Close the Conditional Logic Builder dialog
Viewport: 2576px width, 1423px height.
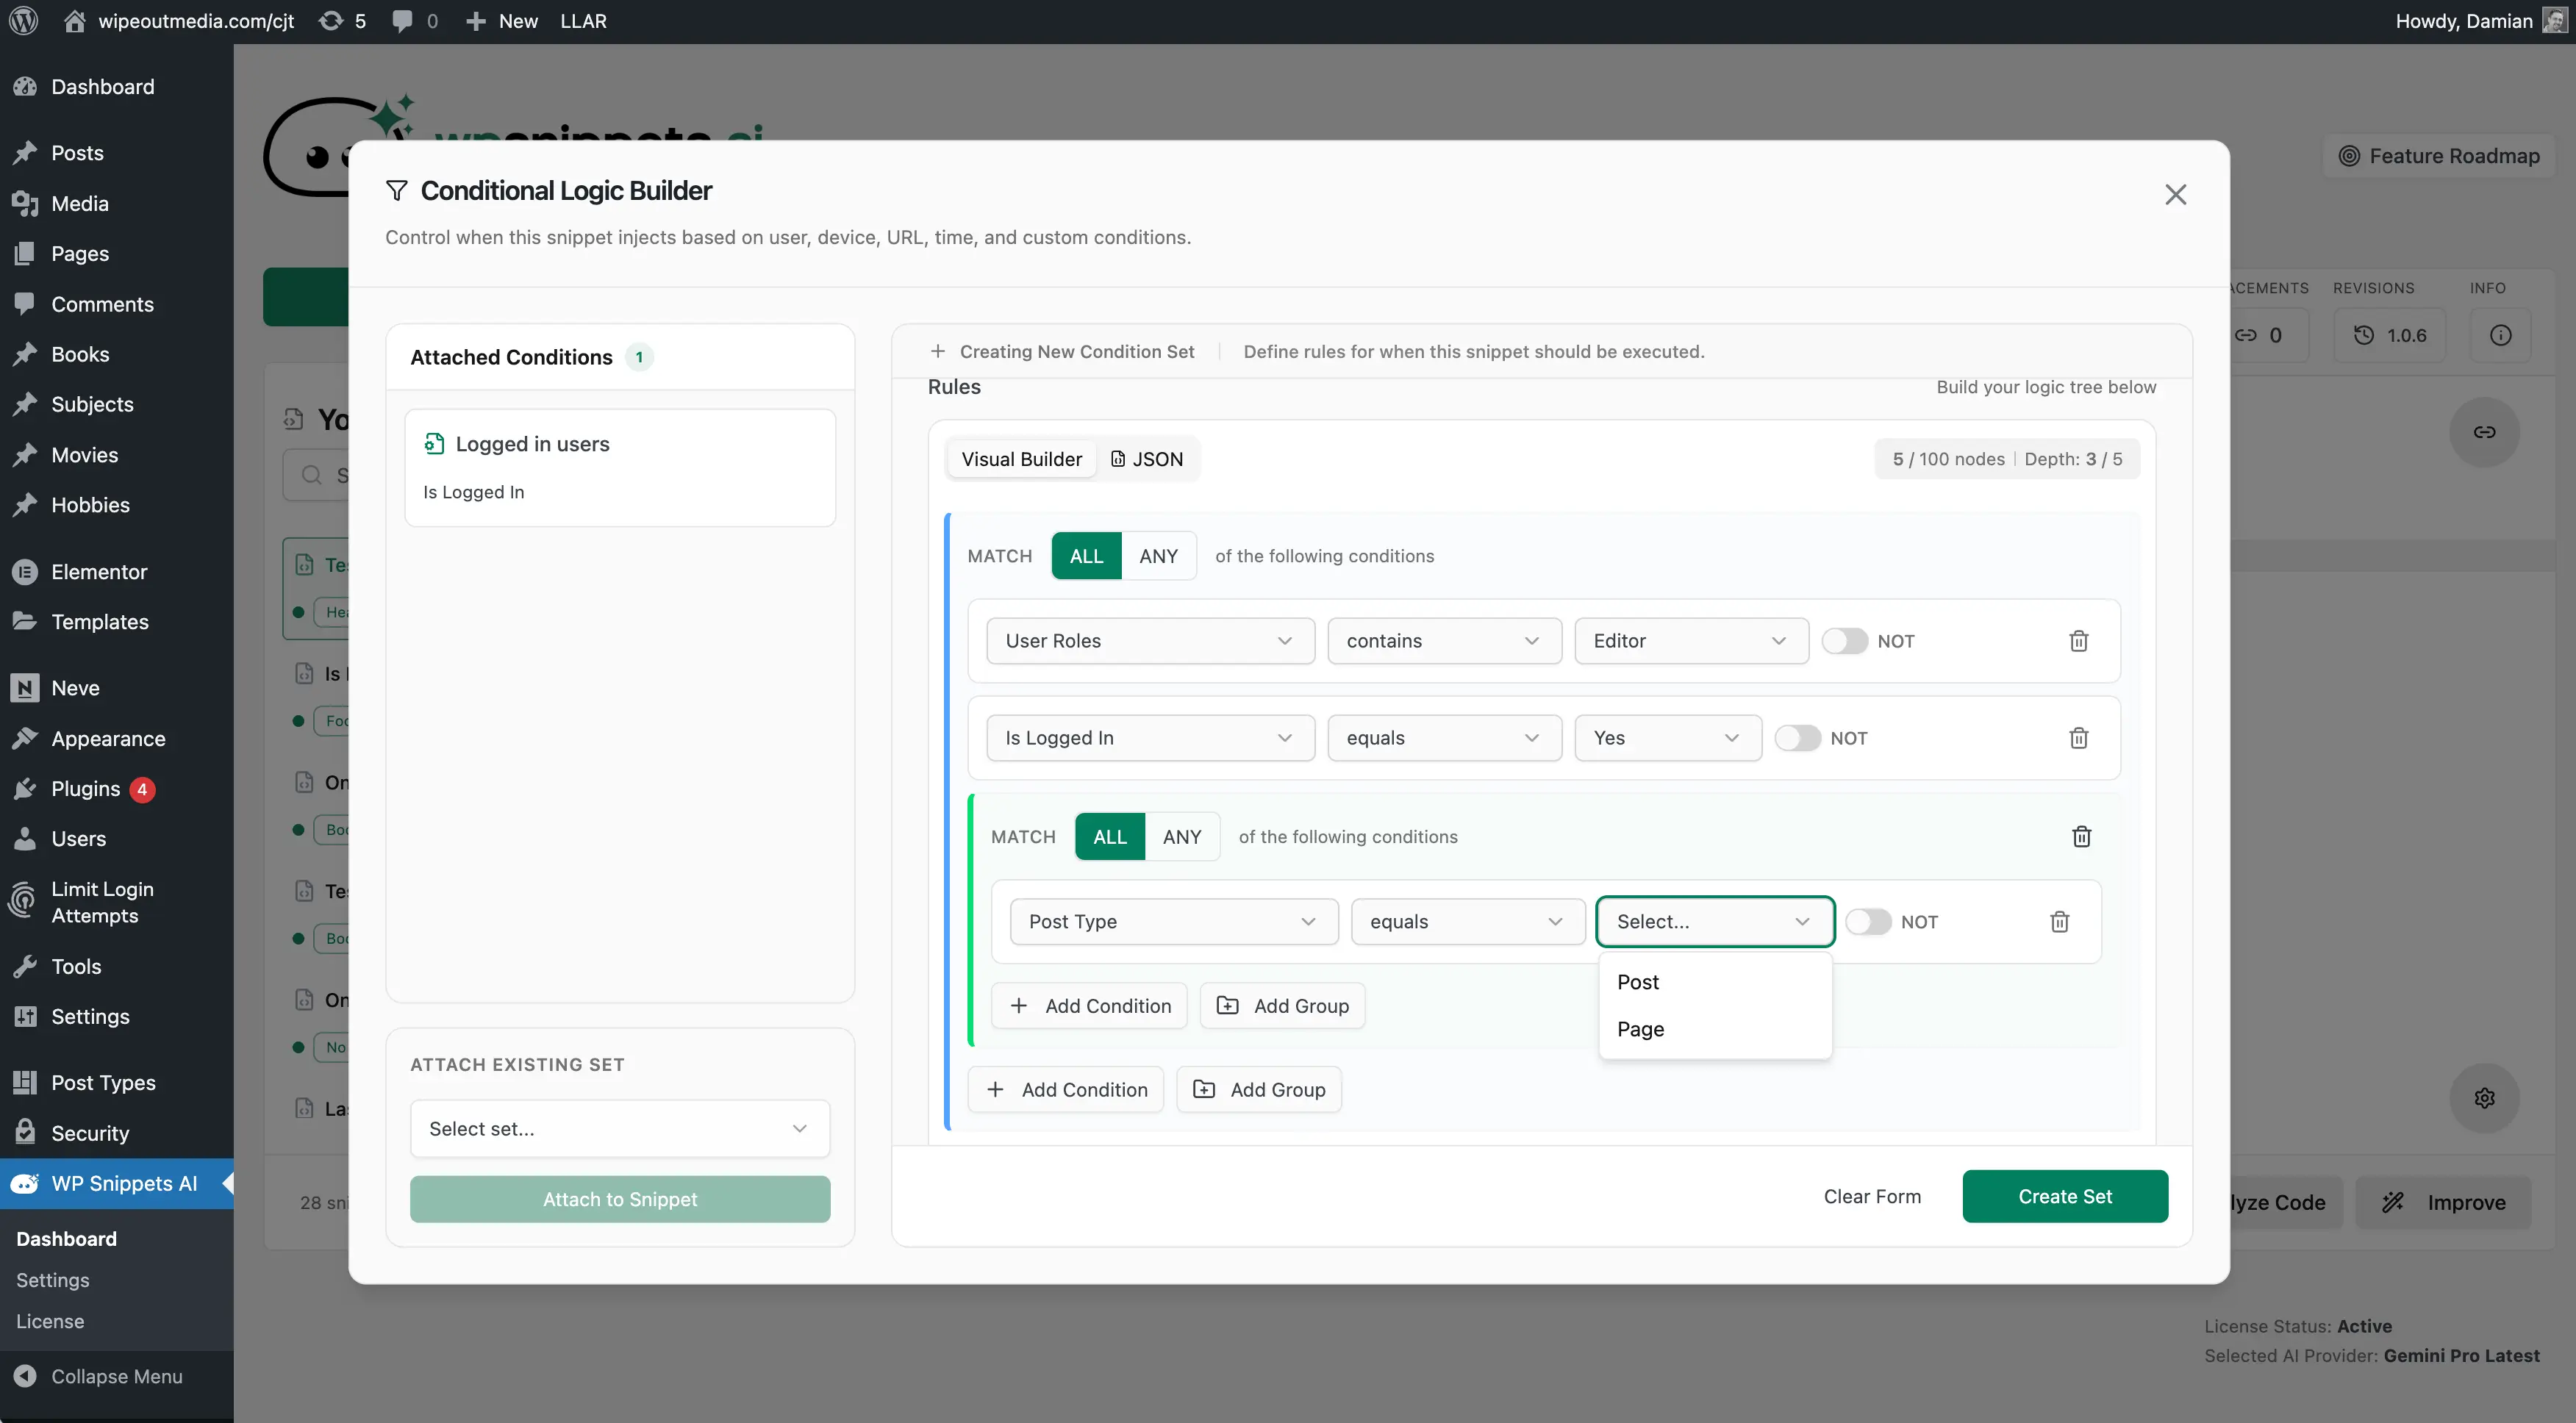pos(2175,195)
